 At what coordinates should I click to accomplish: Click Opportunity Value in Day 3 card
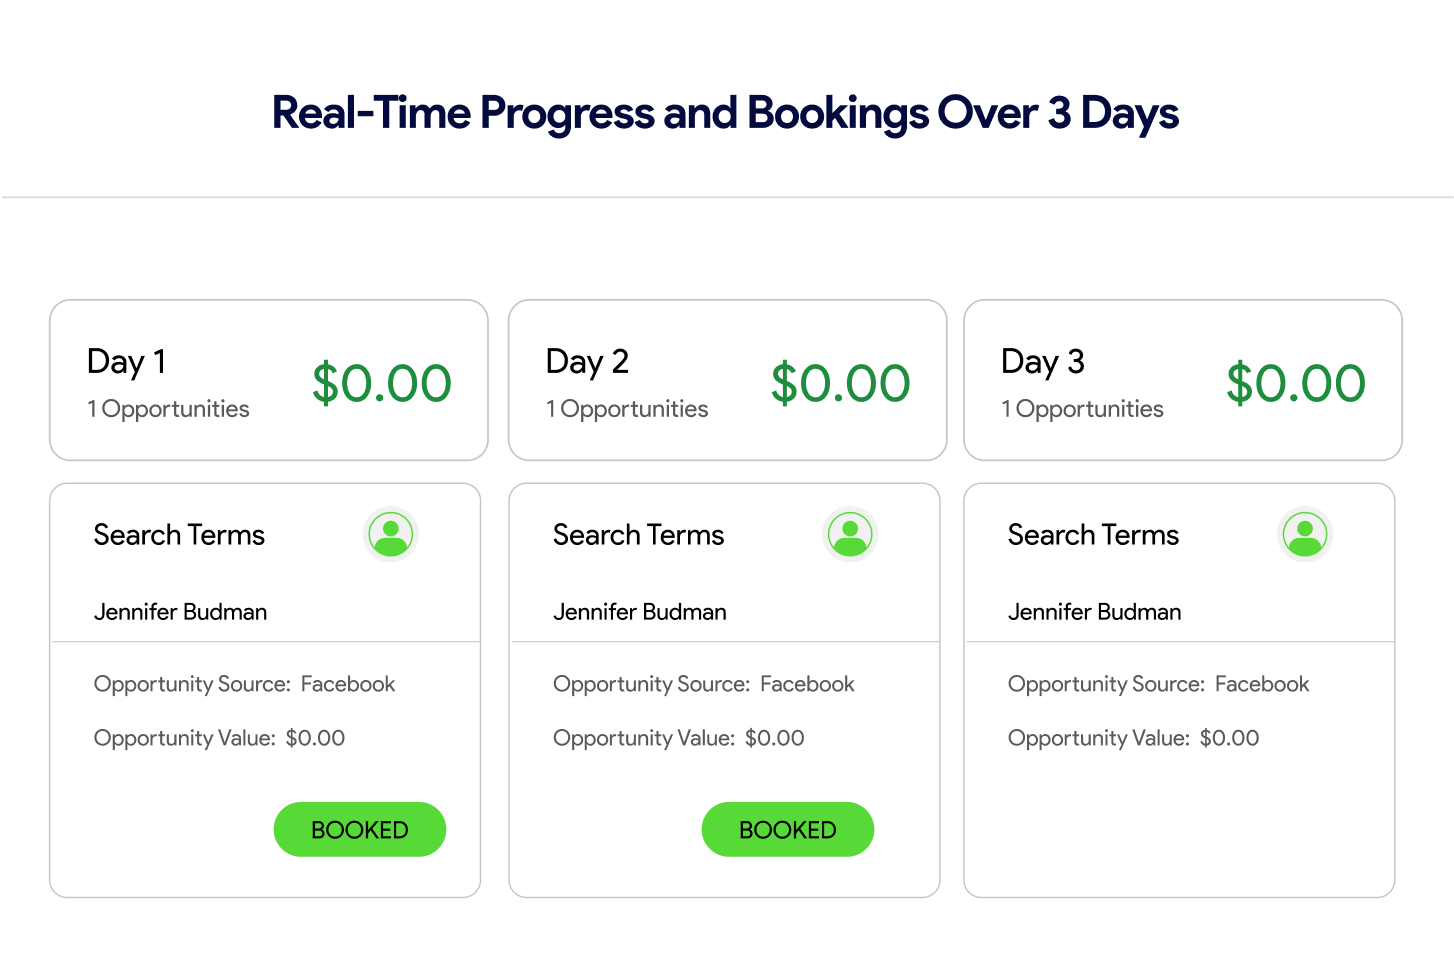point(1133,738)
